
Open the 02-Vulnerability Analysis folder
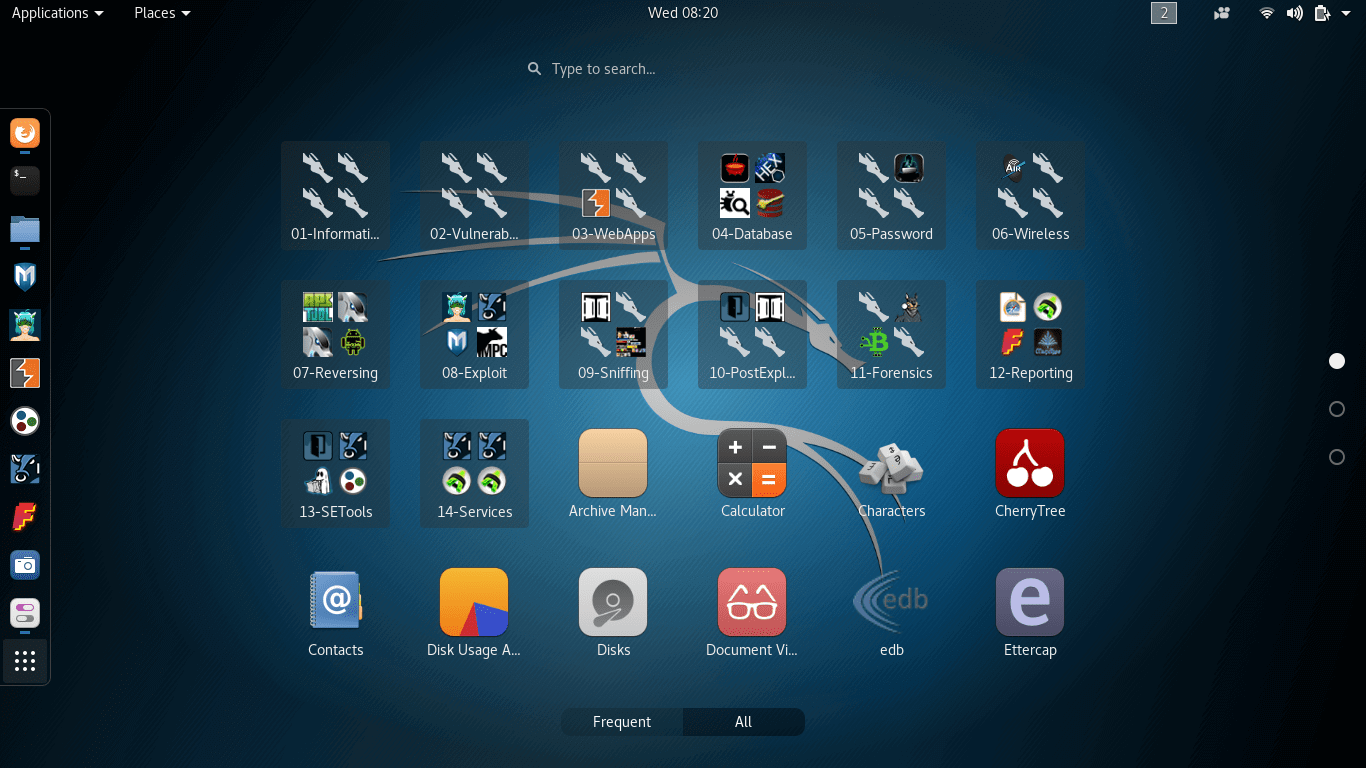pyautogui.click(x=474, y=195)
